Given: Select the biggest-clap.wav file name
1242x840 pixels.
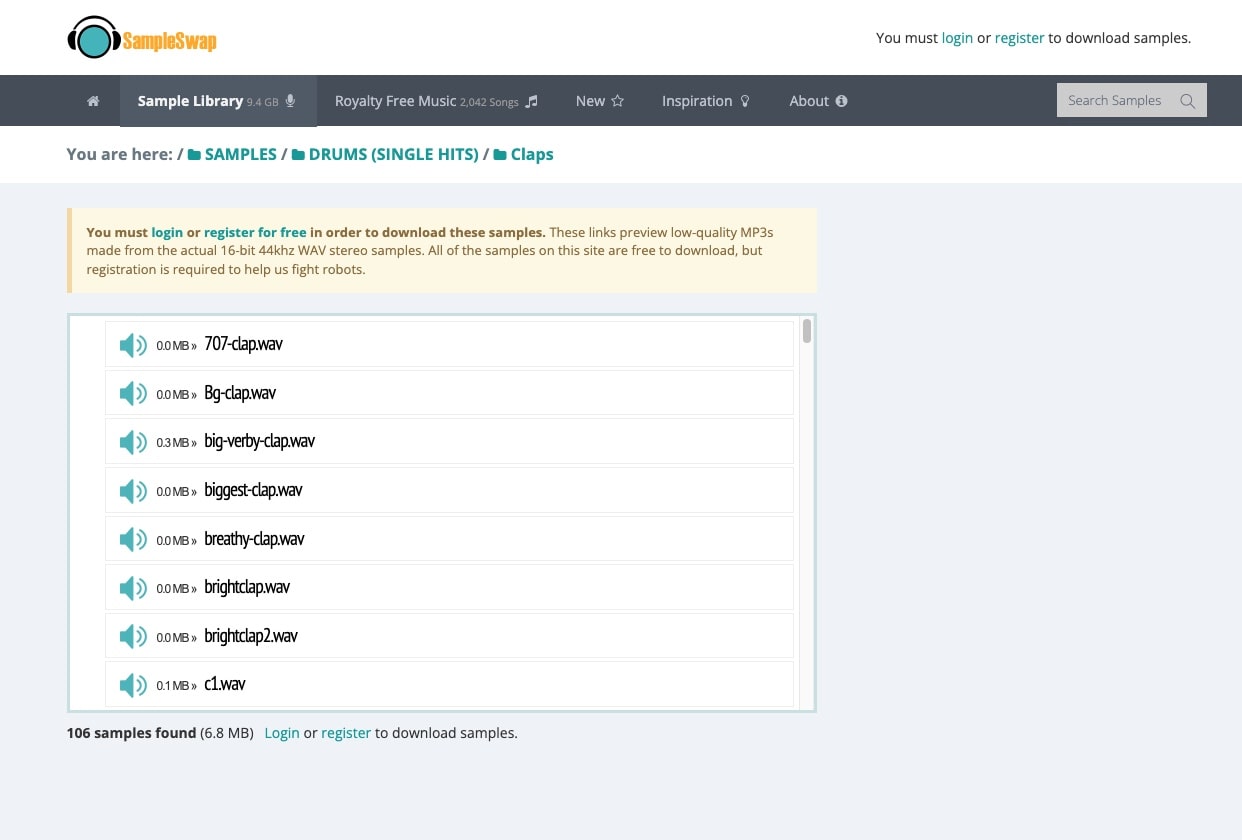Looking at the screenshot, I should click(x=253, y=490).
